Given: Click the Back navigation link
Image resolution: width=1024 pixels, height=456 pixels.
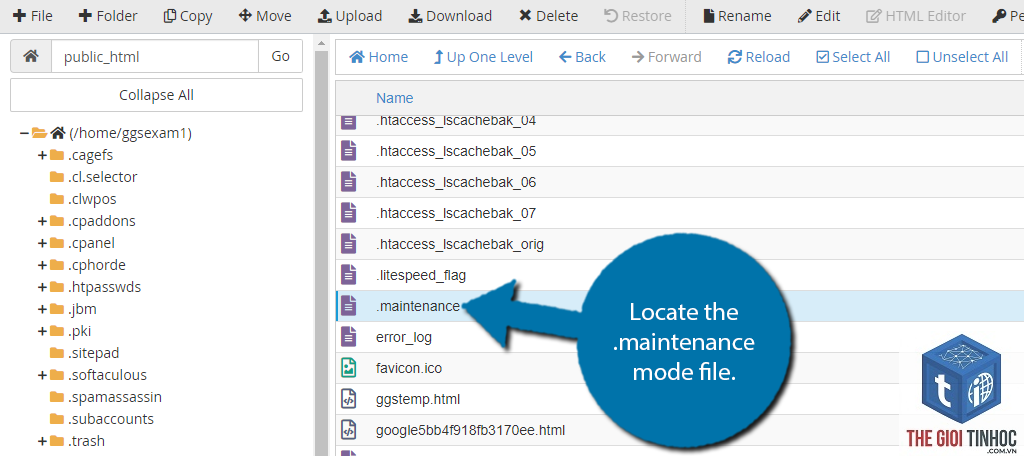Looking at the screenshot, I should 582,57.
